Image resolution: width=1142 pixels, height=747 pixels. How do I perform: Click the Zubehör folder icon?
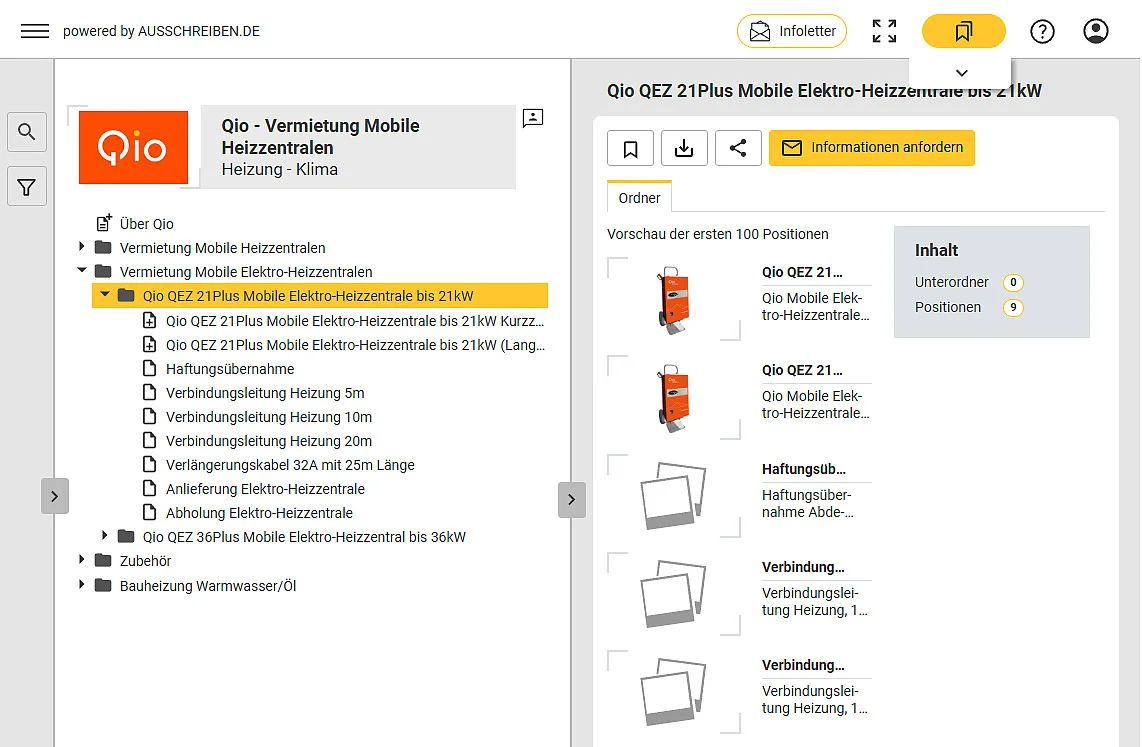103,561
